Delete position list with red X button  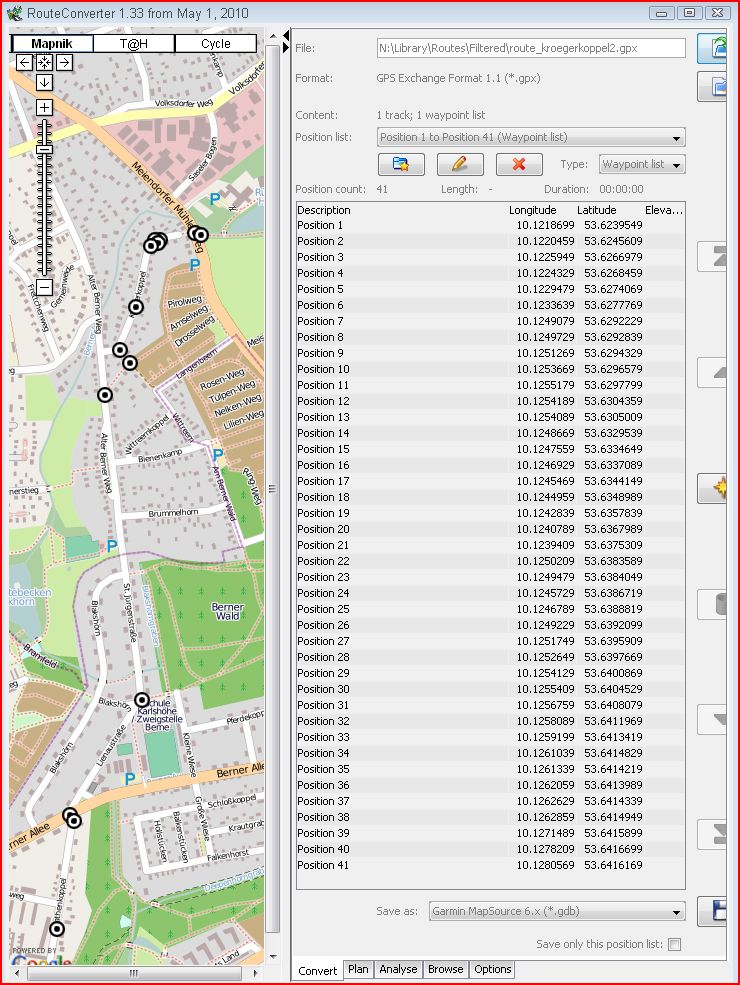pos(519,165)
